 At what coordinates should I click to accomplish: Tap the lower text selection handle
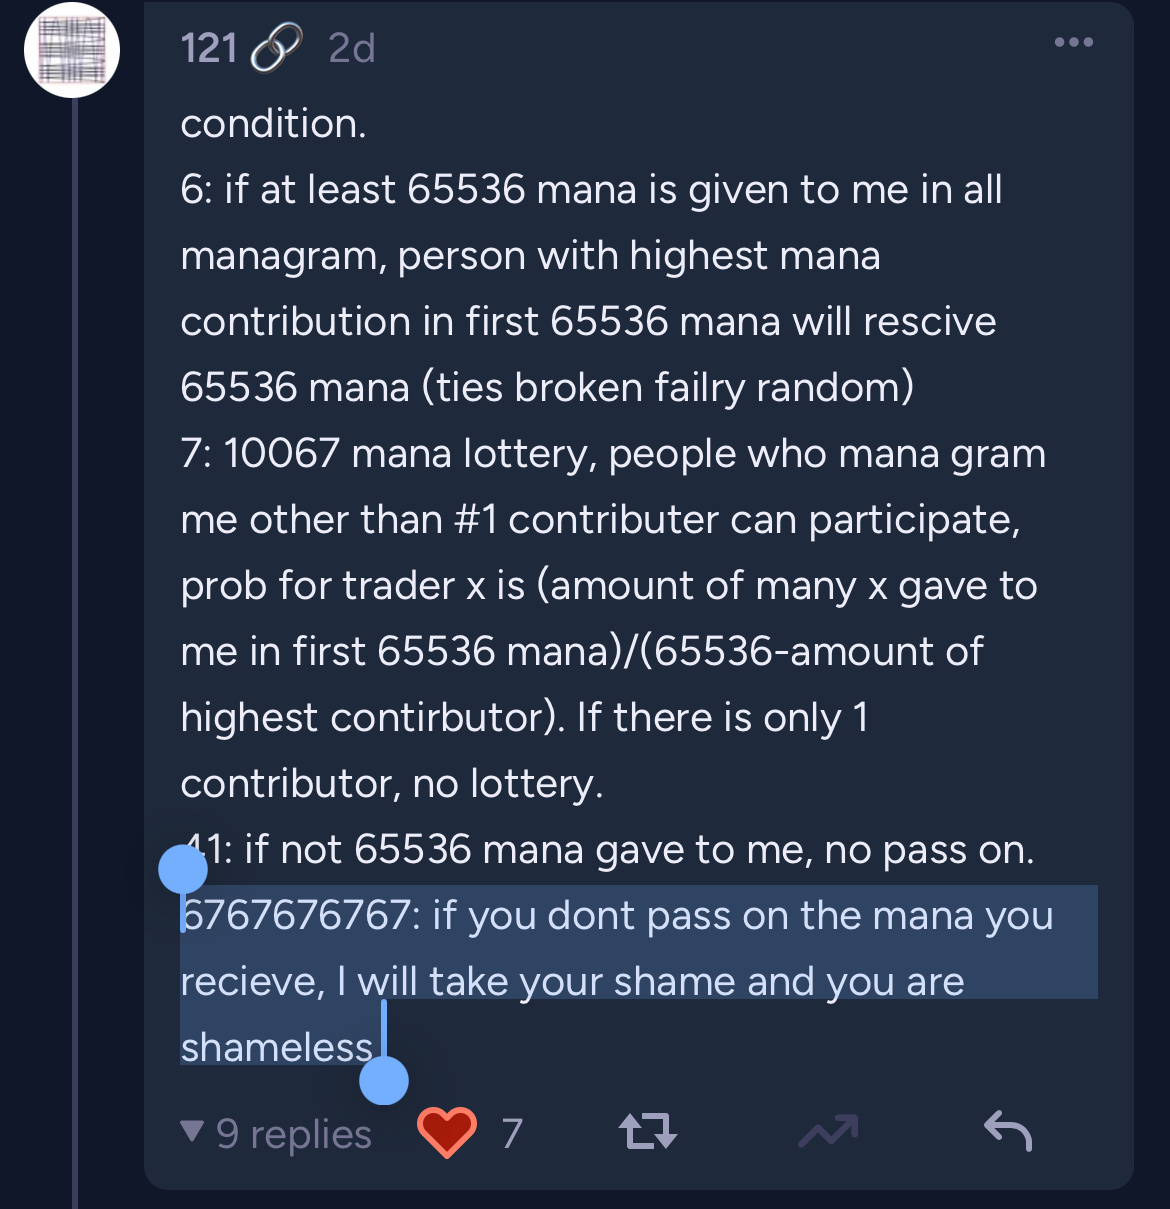click(384, 1080)
